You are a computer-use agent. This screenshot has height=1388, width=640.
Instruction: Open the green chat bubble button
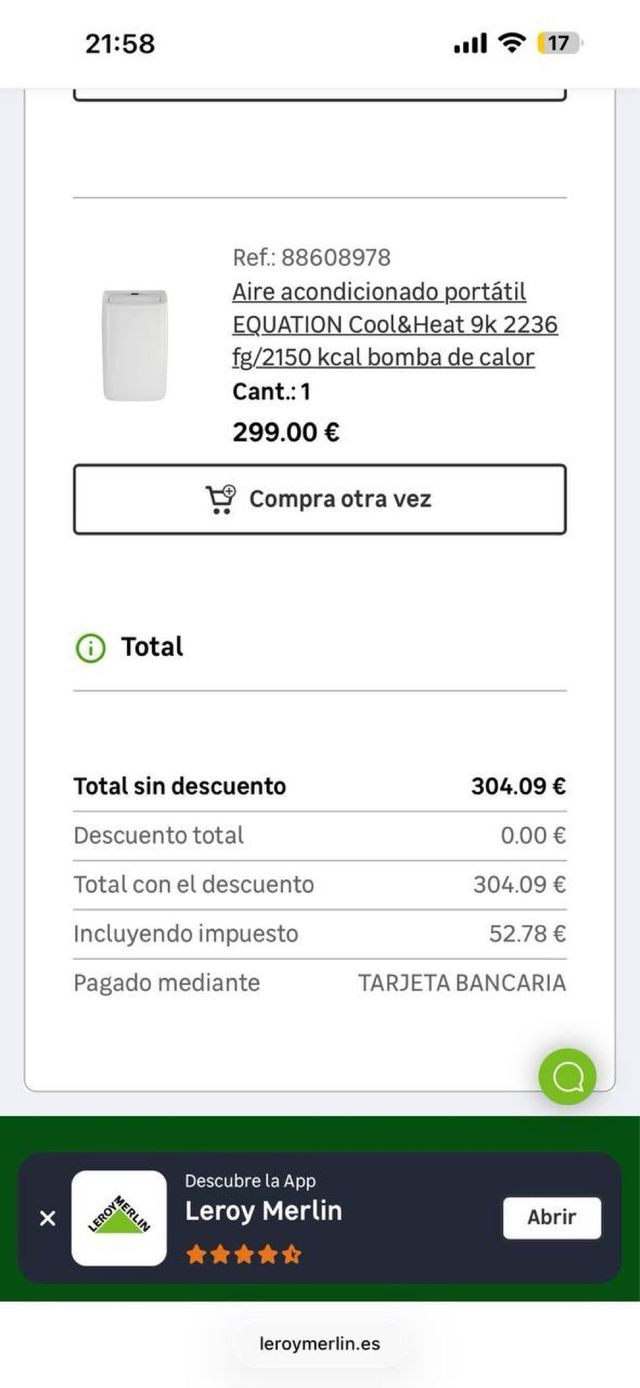[567, 1076]
